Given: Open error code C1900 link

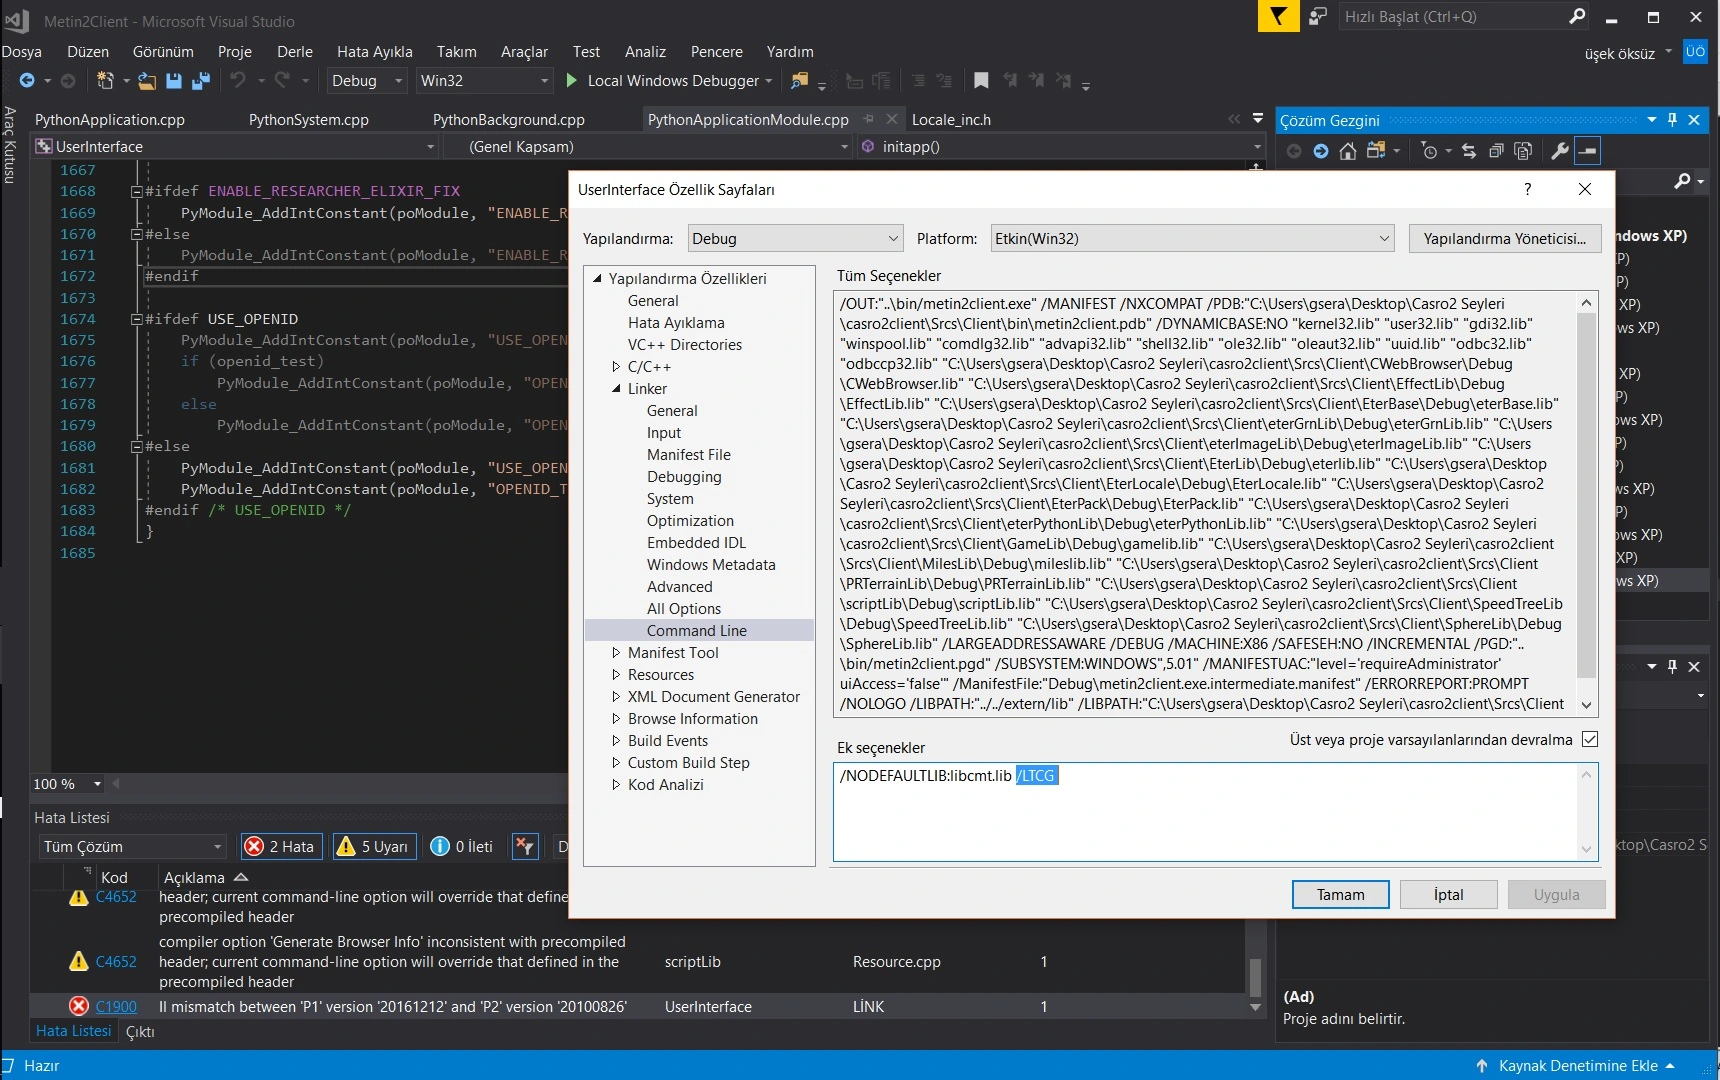Looking at the screenshot, I should coord(116,1007).
